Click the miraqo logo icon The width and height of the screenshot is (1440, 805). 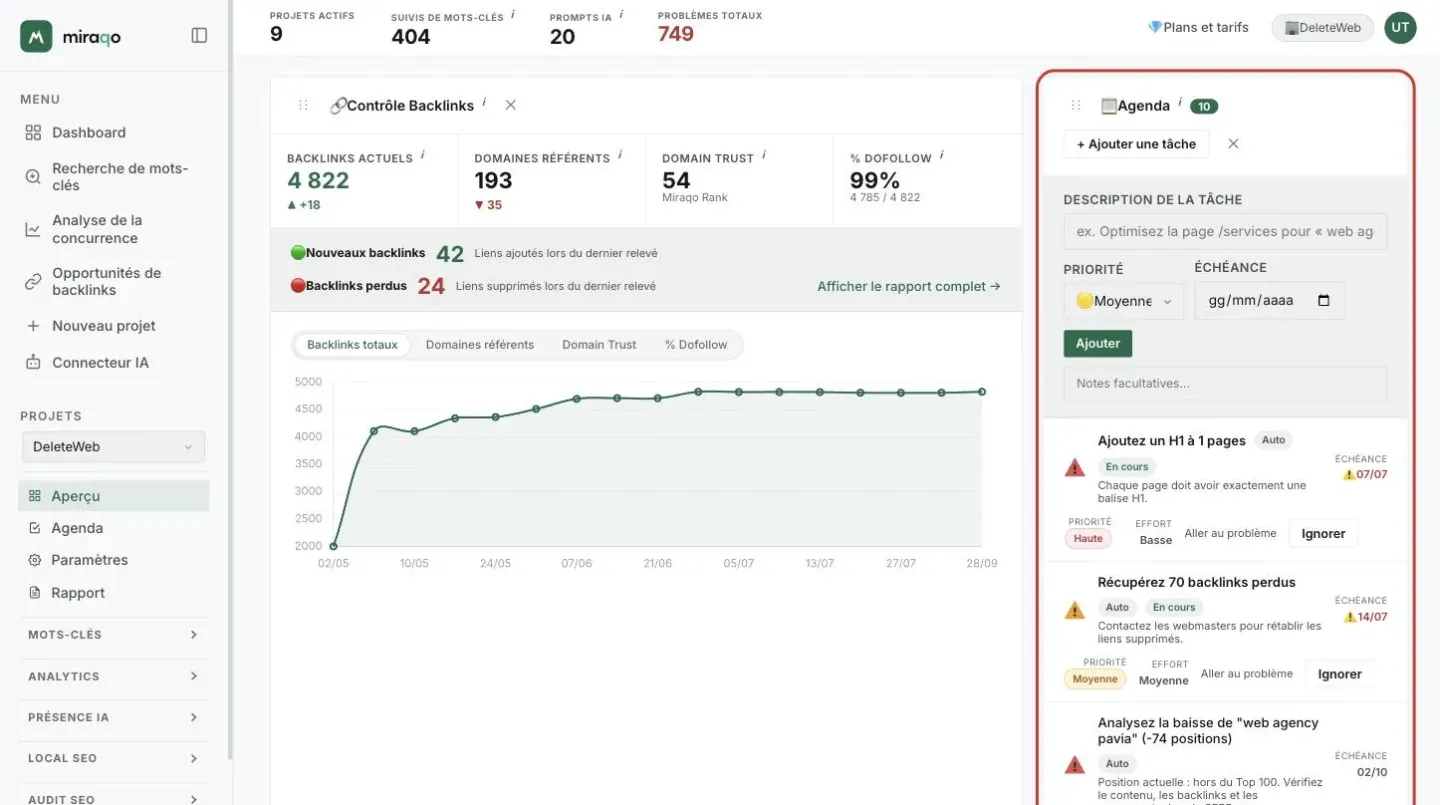[x=36, y=36]
